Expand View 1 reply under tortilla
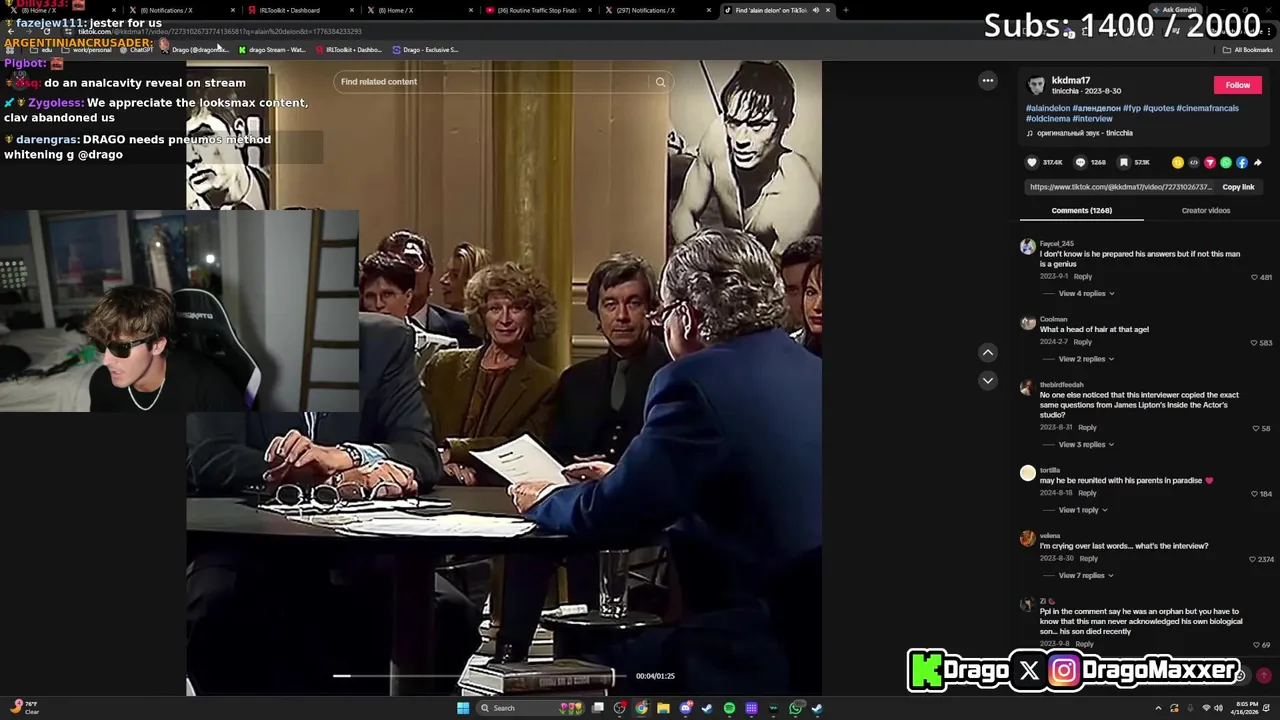1280x720 pixels. tap(1084, 510)
